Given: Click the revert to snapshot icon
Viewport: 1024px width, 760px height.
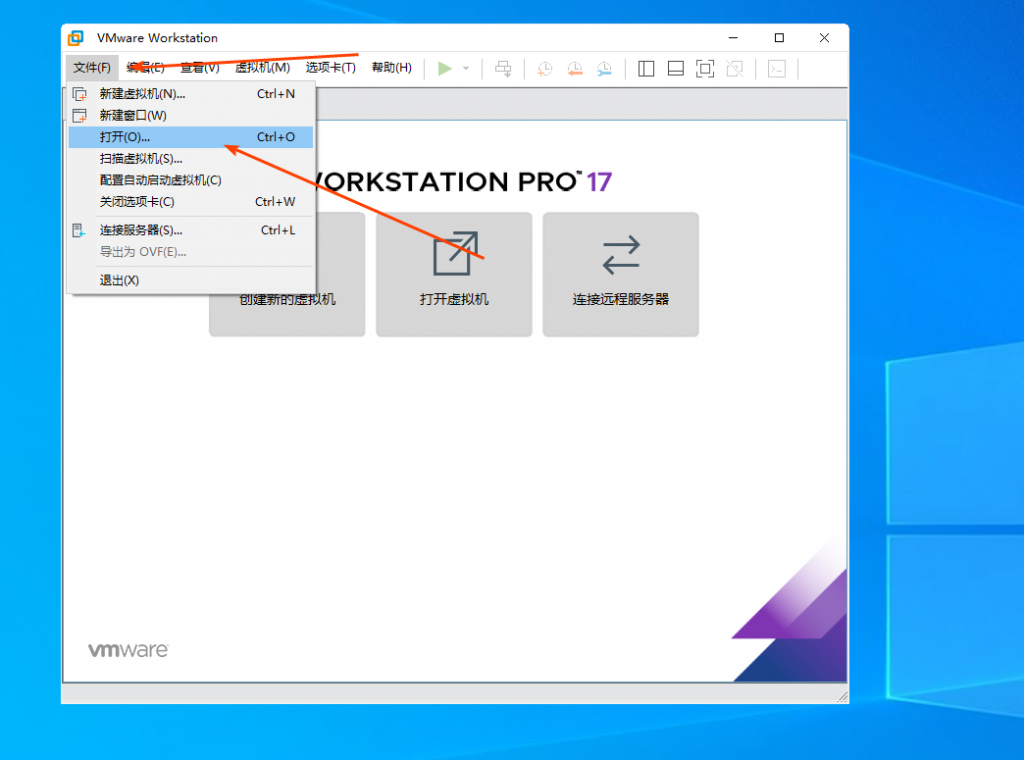Looking at the screenshot, I should tap(574, 68).
